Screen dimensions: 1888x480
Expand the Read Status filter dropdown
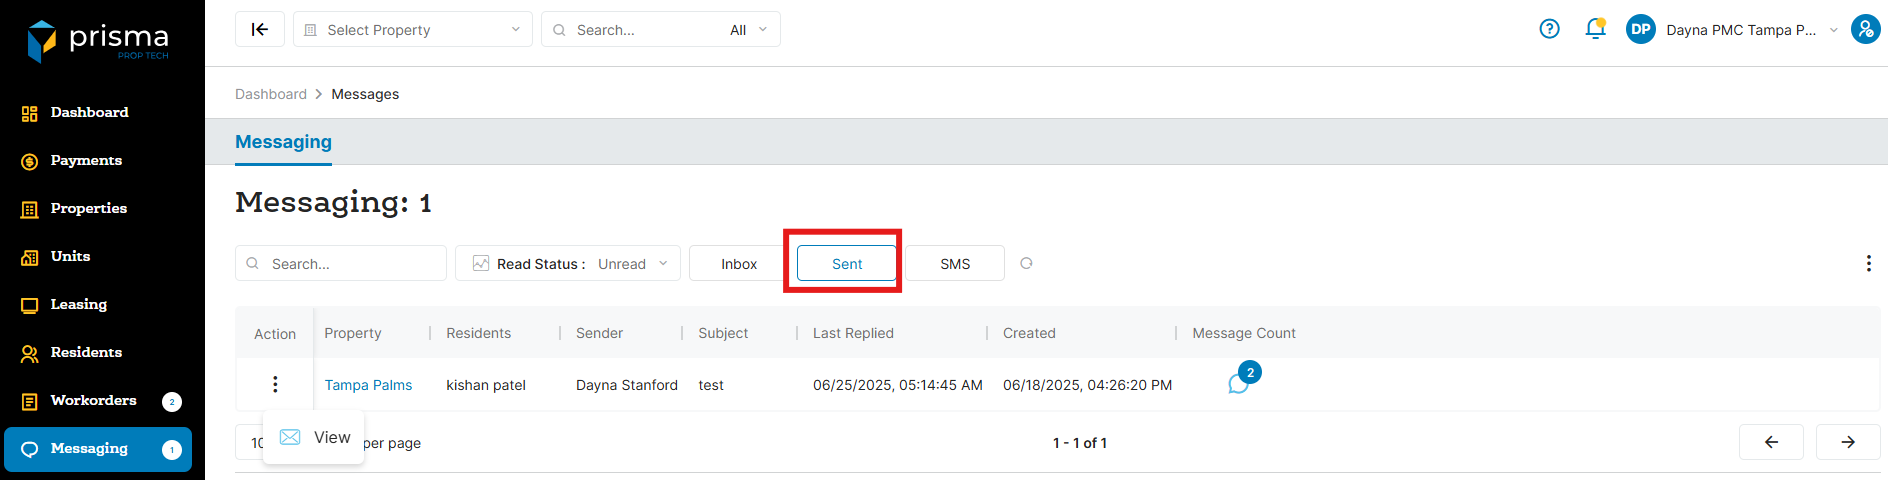568,264
